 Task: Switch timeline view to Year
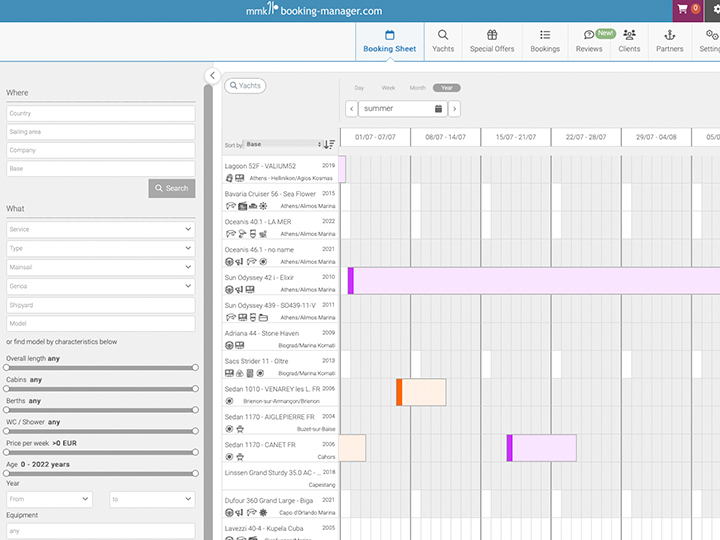coord(446,88)
